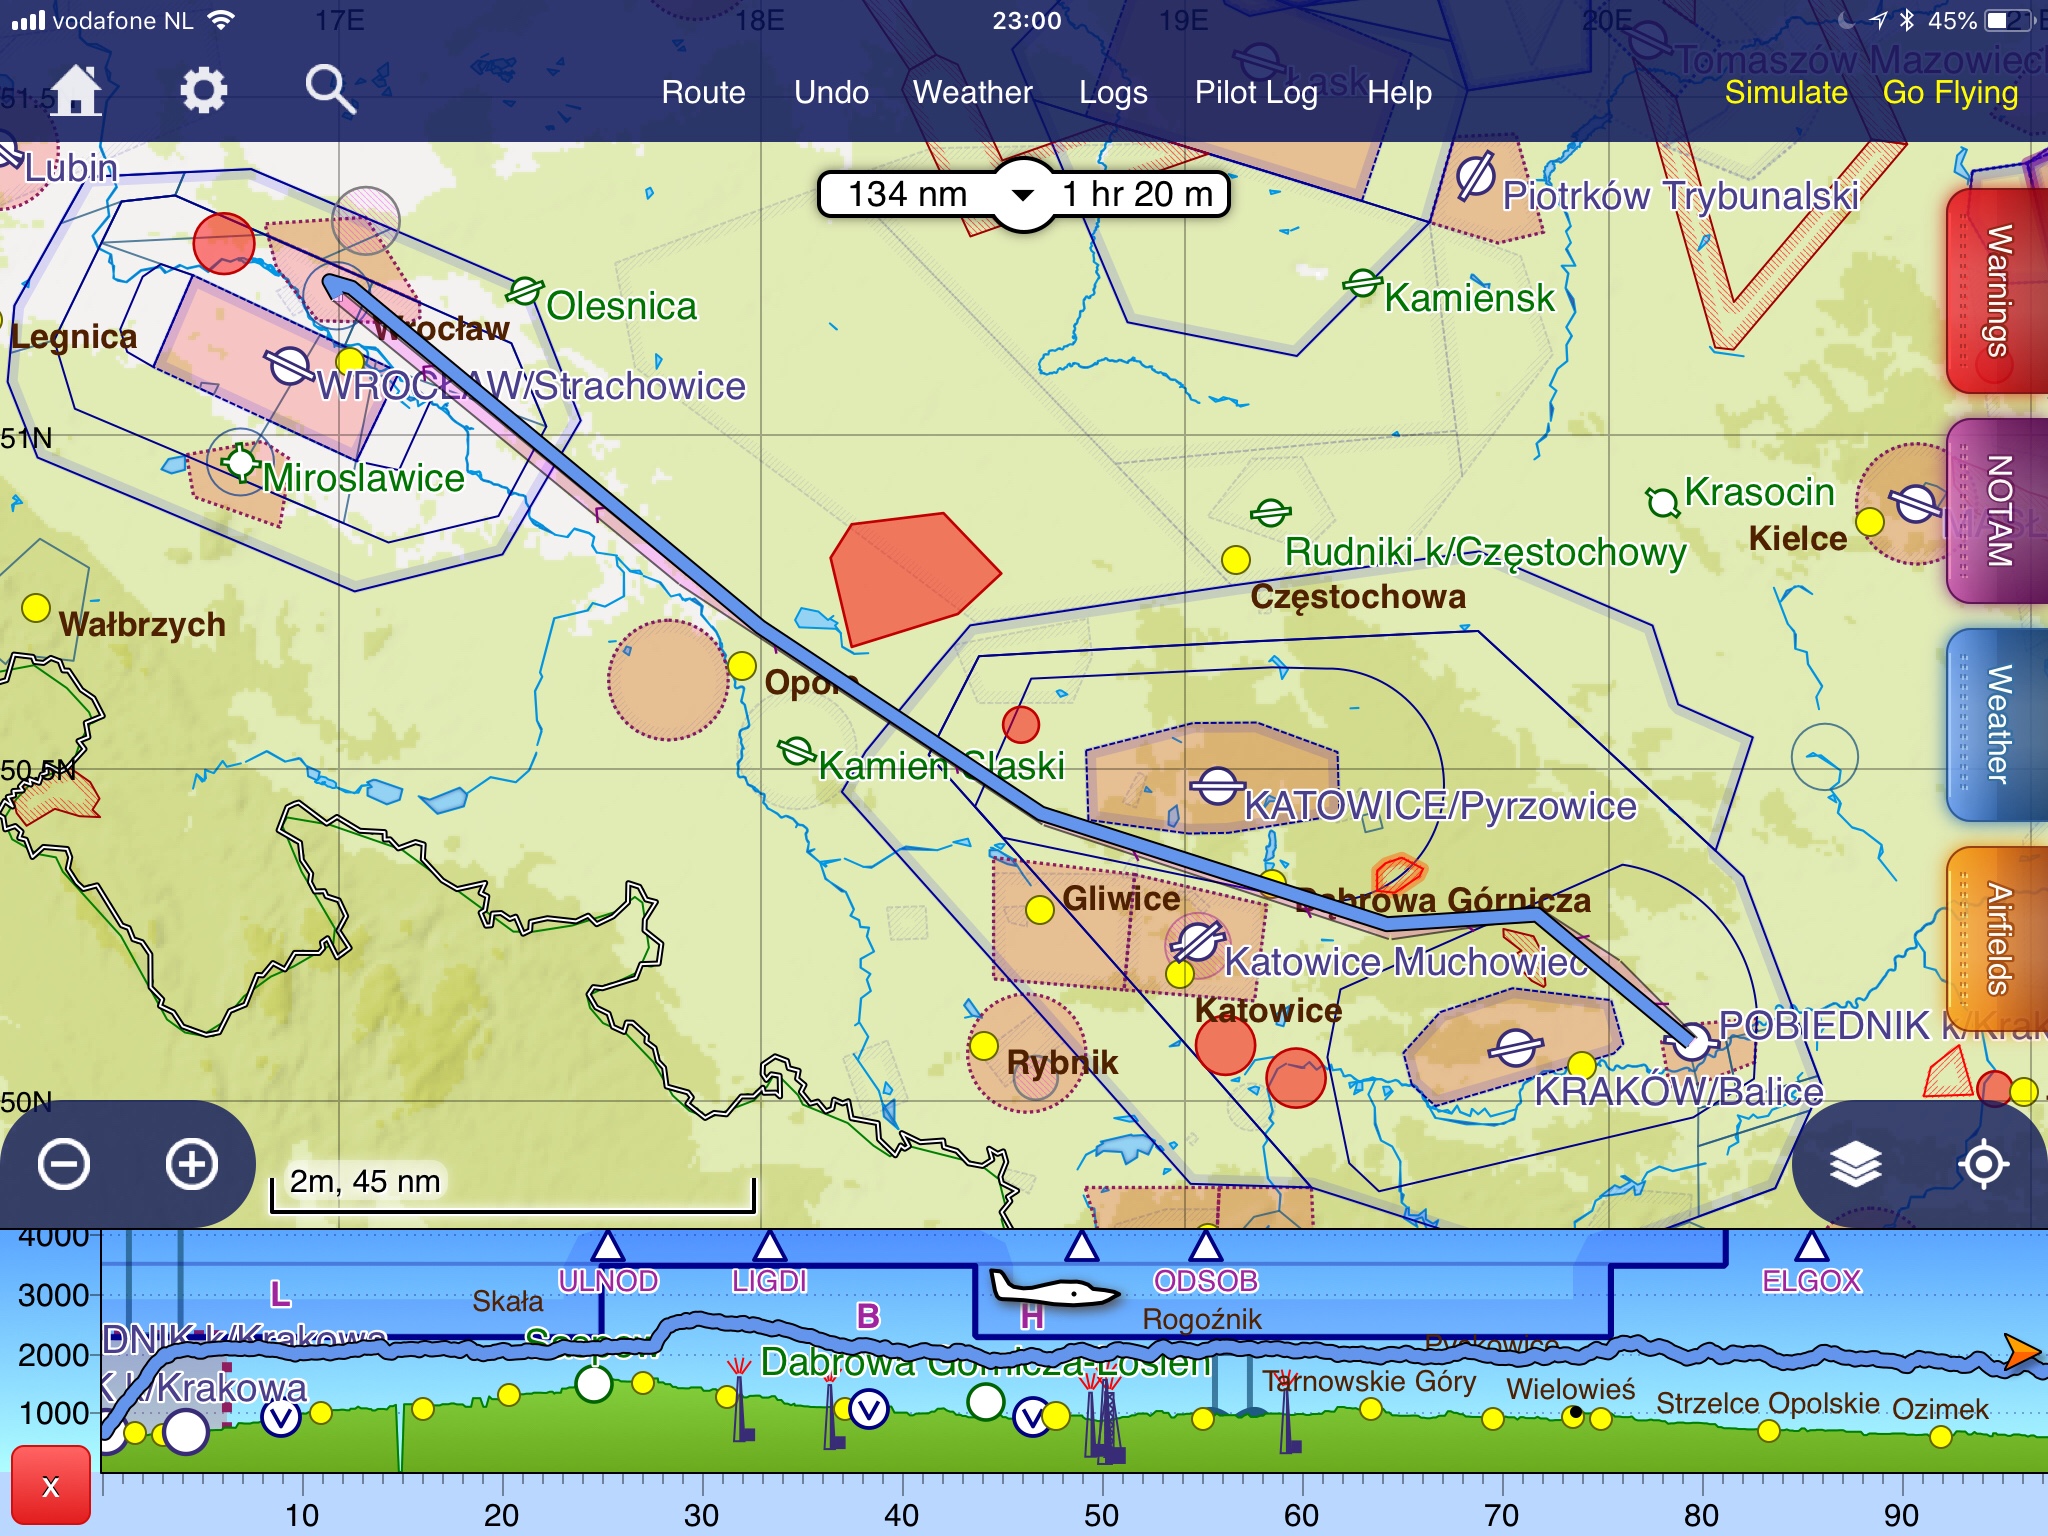Viewport: 2048px width, 1536px height.
Task: Start Simulate mode
Action: coord(1786,92)
